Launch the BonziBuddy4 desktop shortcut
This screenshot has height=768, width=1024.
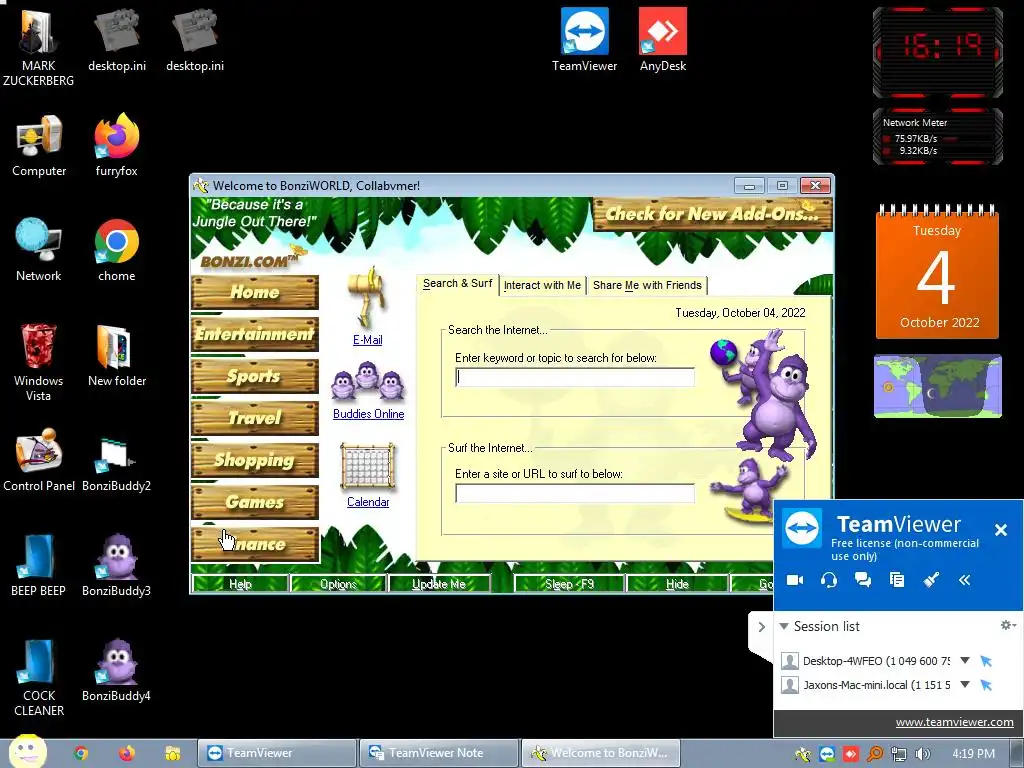(116, 670)
